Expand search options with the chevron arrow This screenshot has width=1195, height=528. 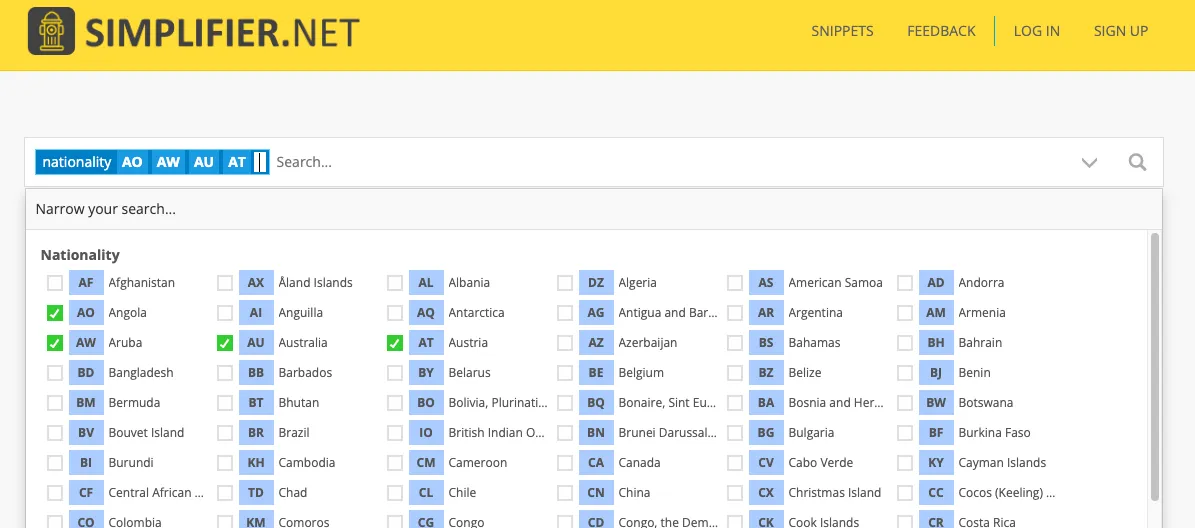point(1089,162)
